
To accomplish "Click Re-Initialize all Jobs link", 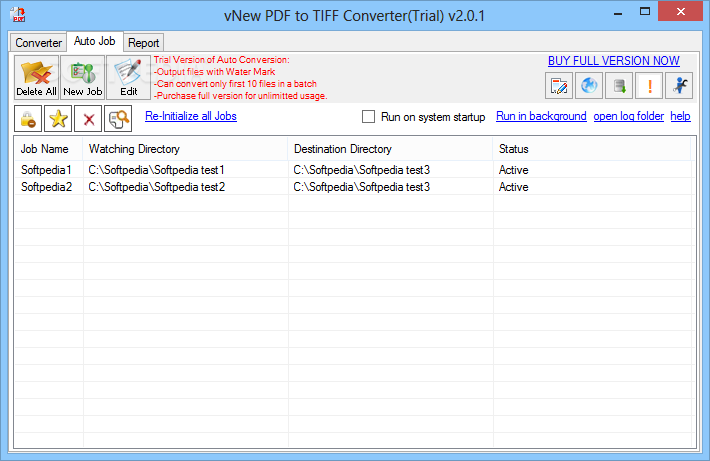I will 191,116.
